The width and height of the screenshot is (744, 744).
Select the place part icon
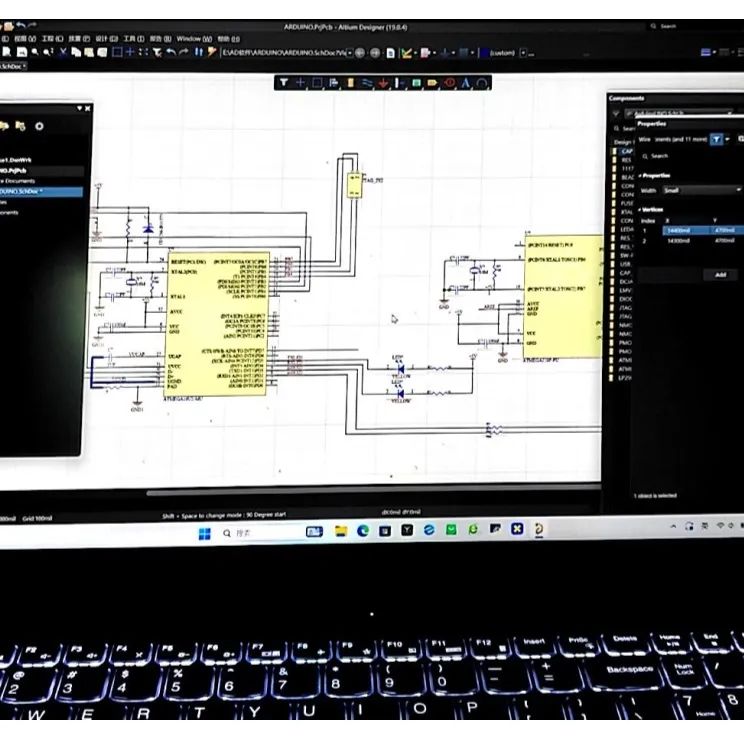(350, 83)
